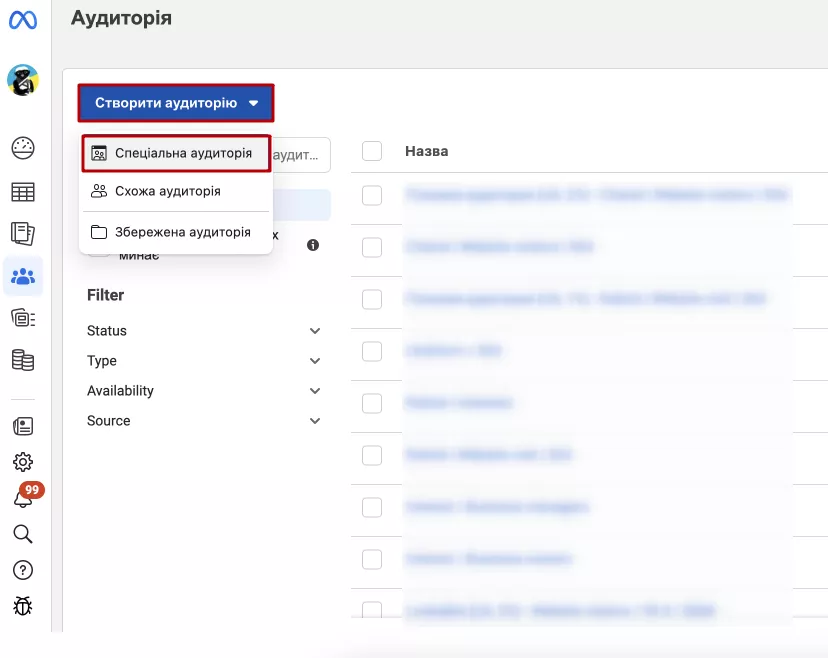Expand the Type filter
The width and height of the screenshot is (828, 658).
click(204, 361)
